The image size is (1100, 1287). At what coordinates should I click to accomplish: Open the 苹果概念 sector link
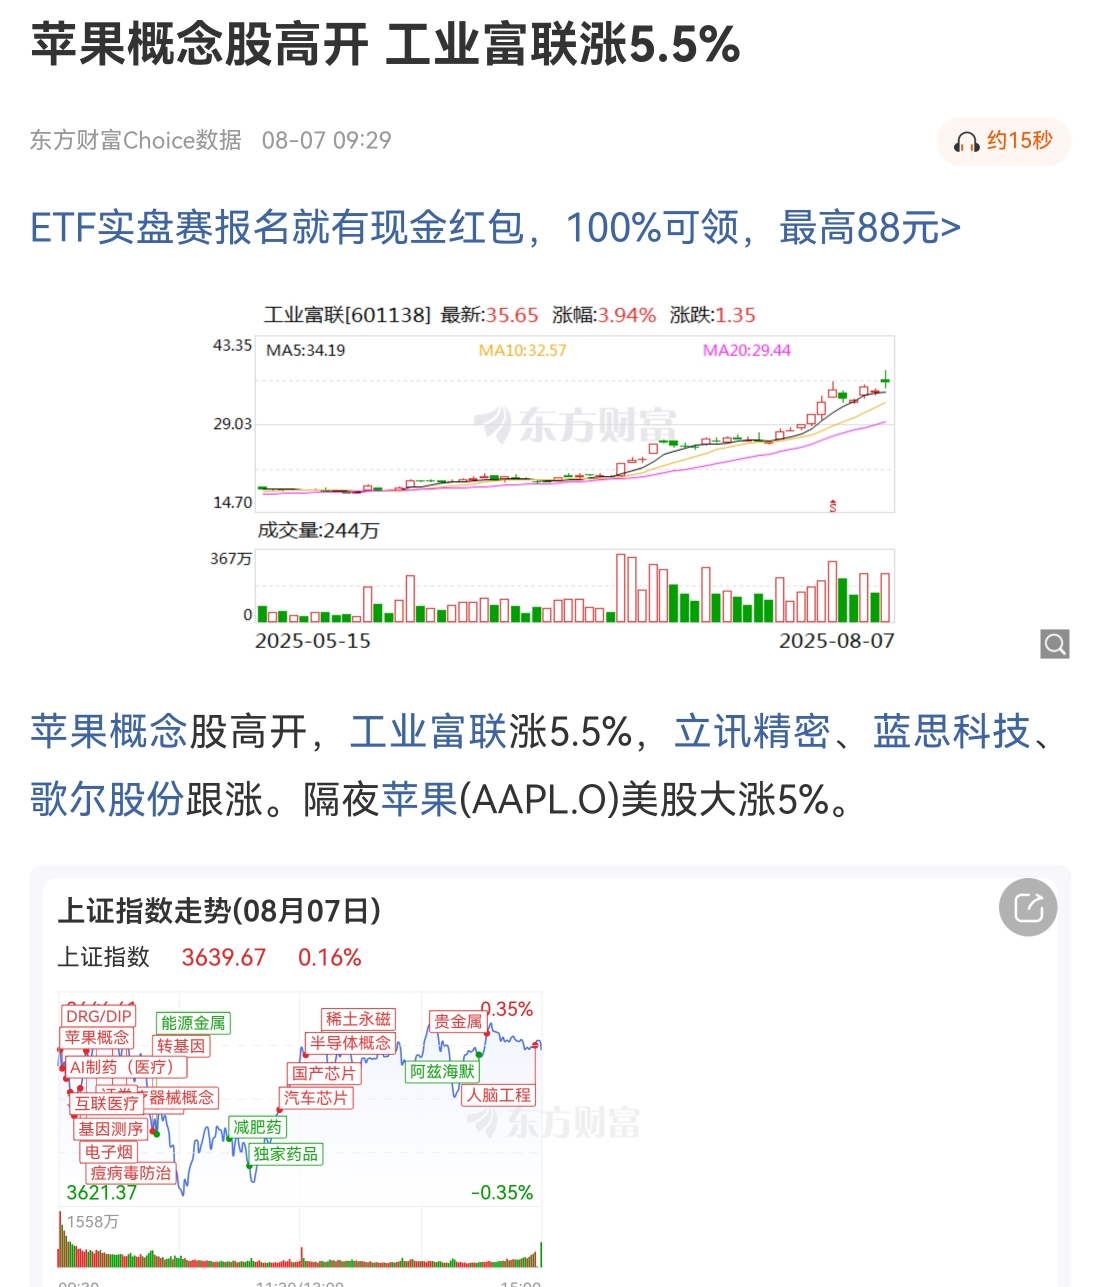pos(108,732)
